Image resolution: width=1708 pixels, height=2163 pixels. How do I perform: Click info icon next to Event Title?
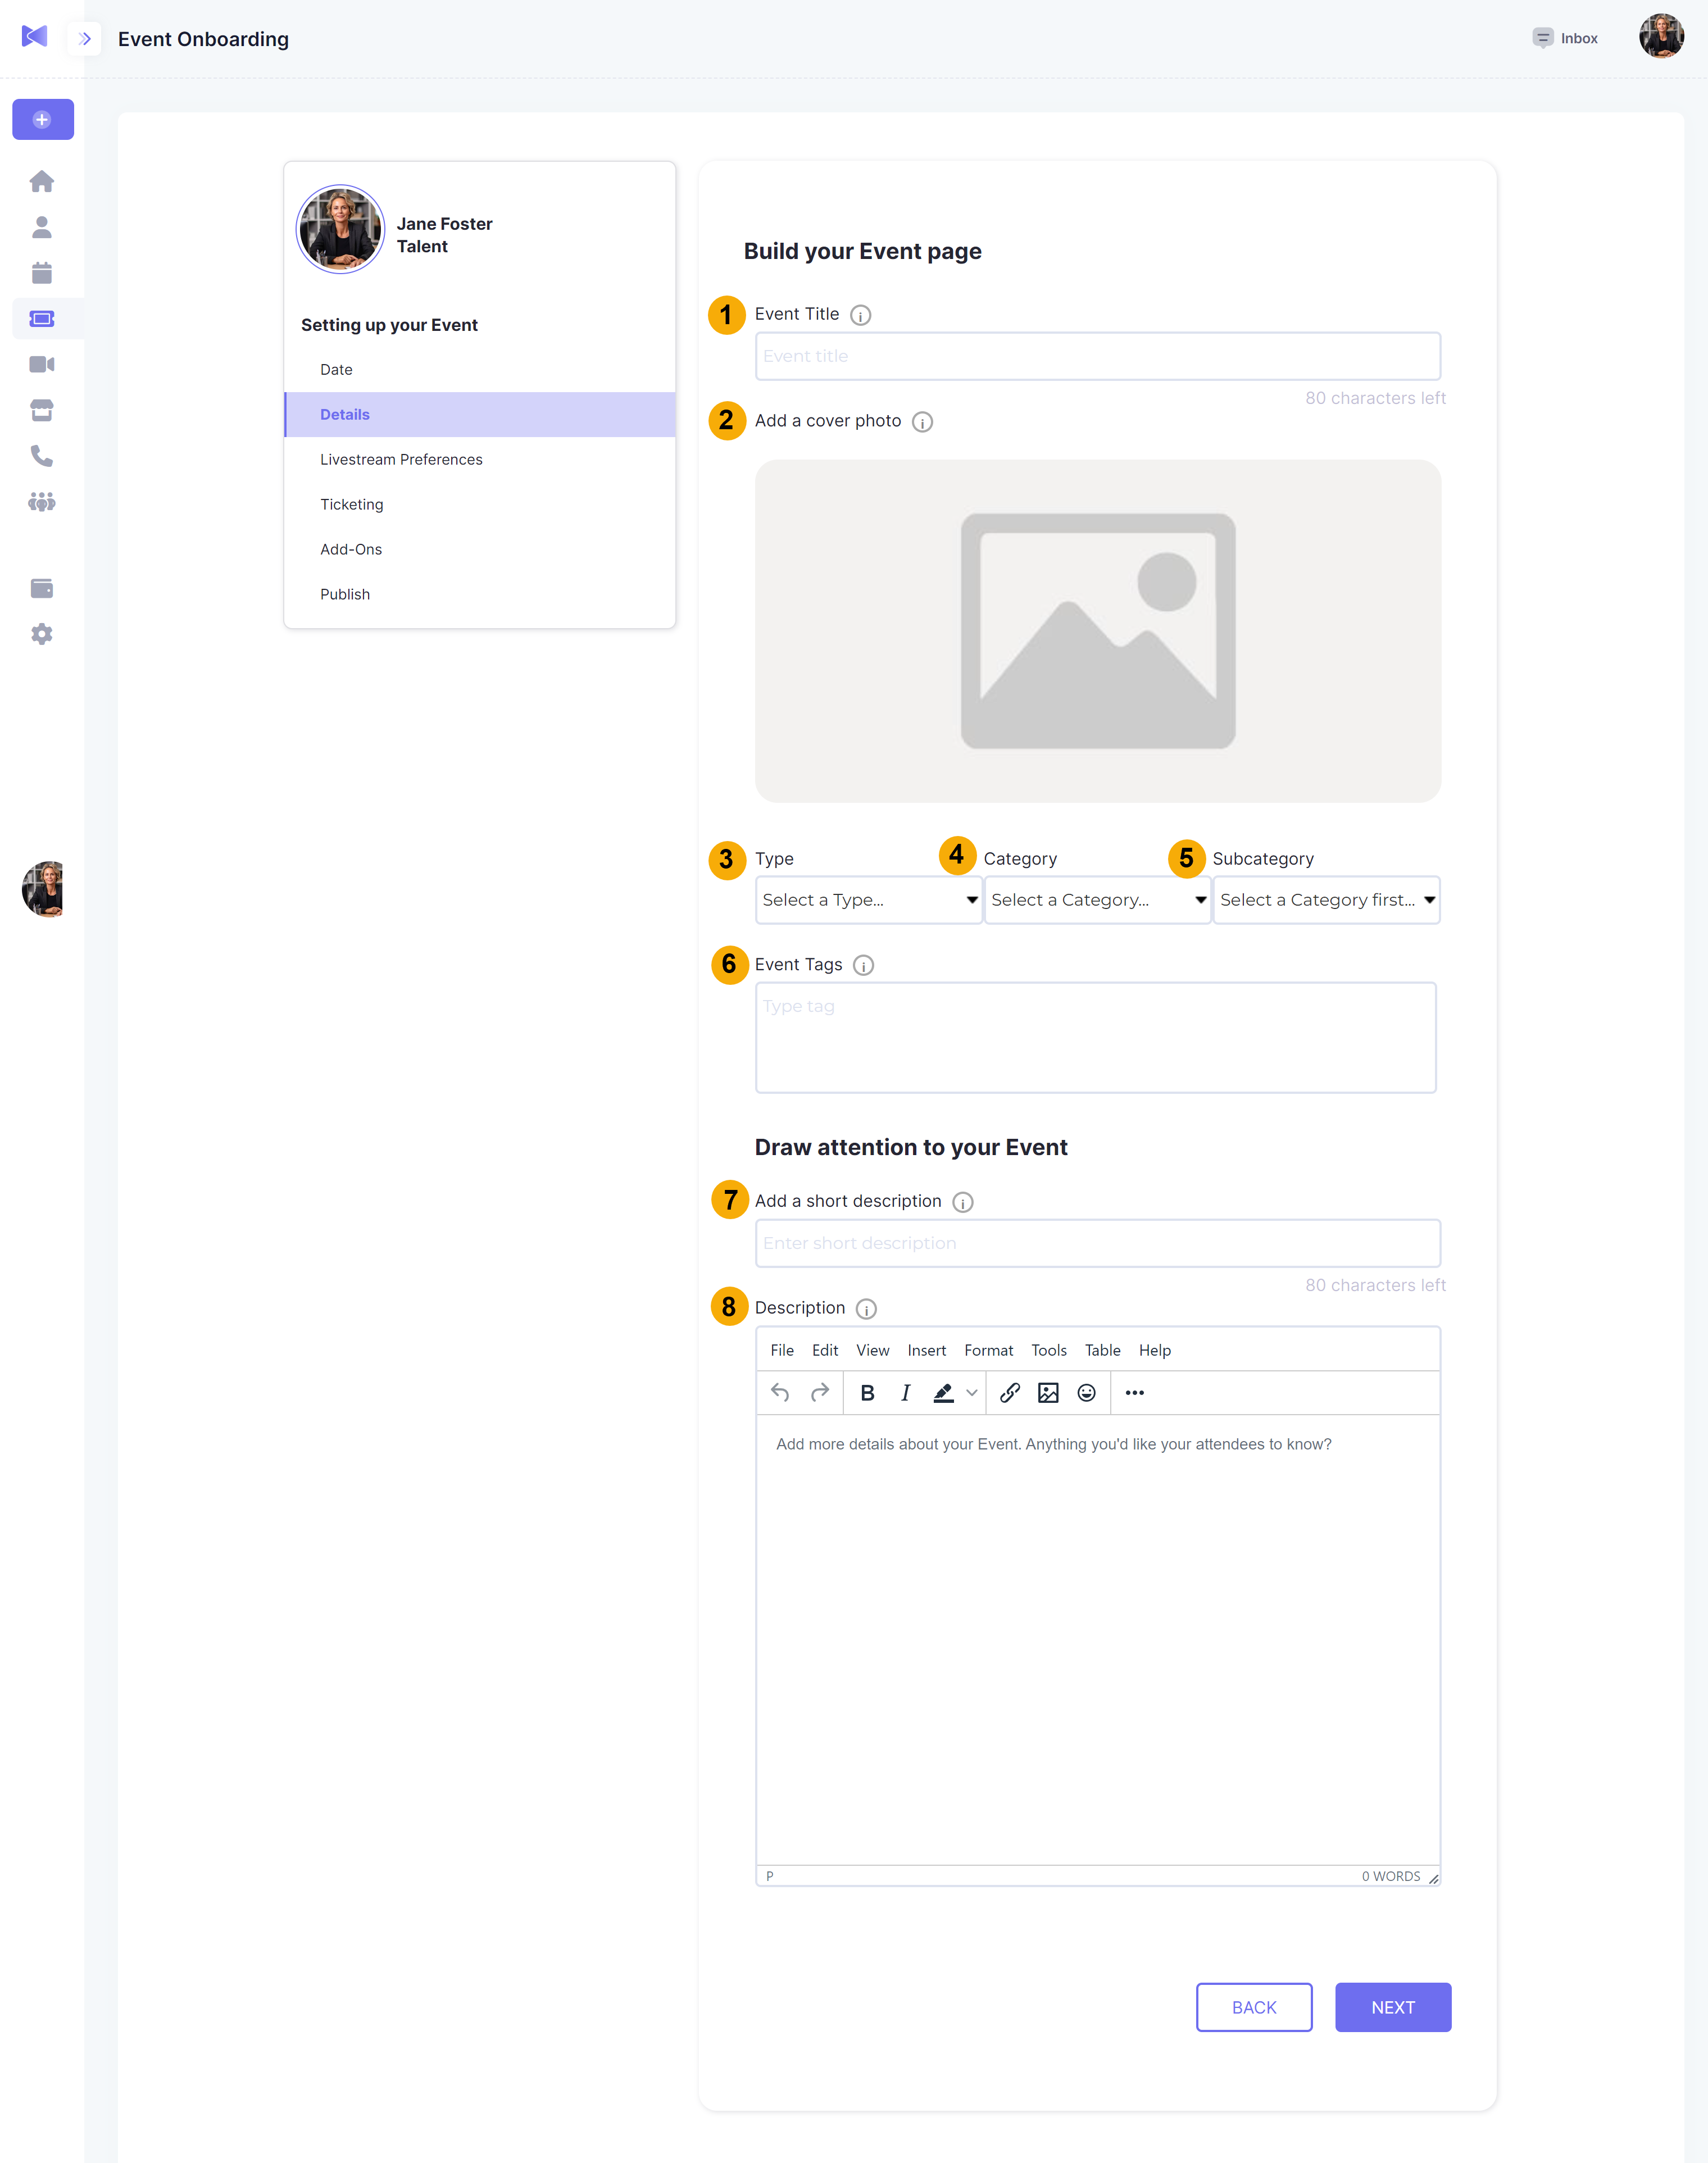click(860, 315)
